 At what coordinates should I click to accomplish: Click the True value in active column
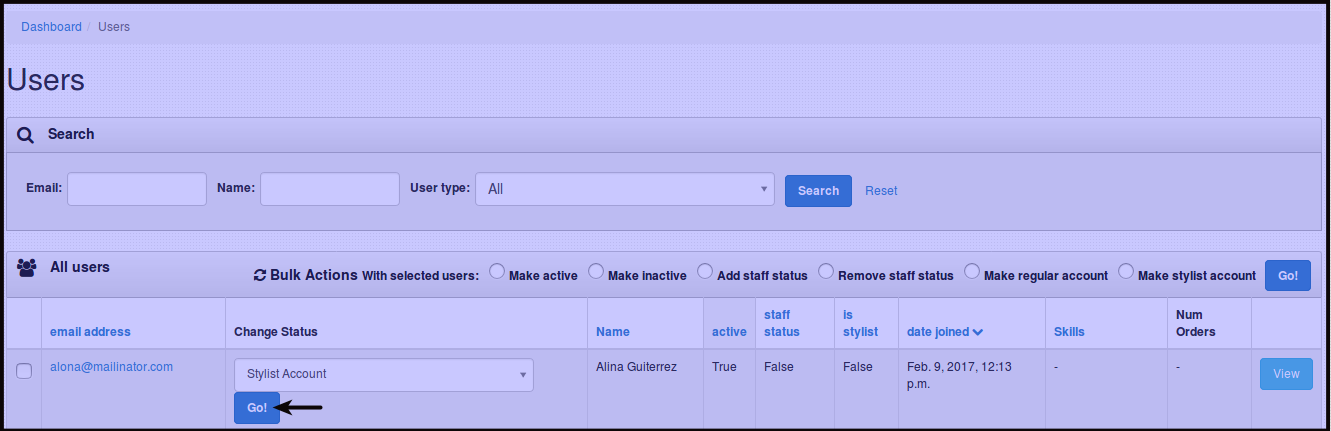724,367
